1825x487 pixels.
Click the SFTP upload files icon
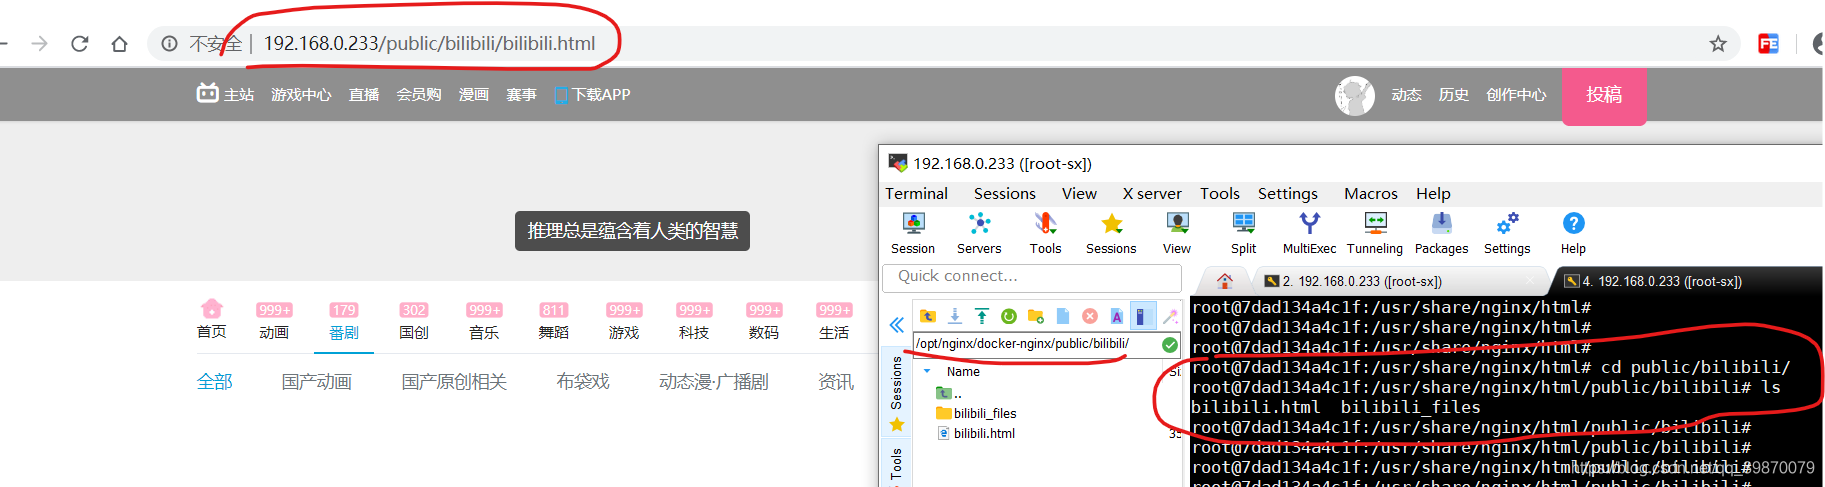[982, 316]
